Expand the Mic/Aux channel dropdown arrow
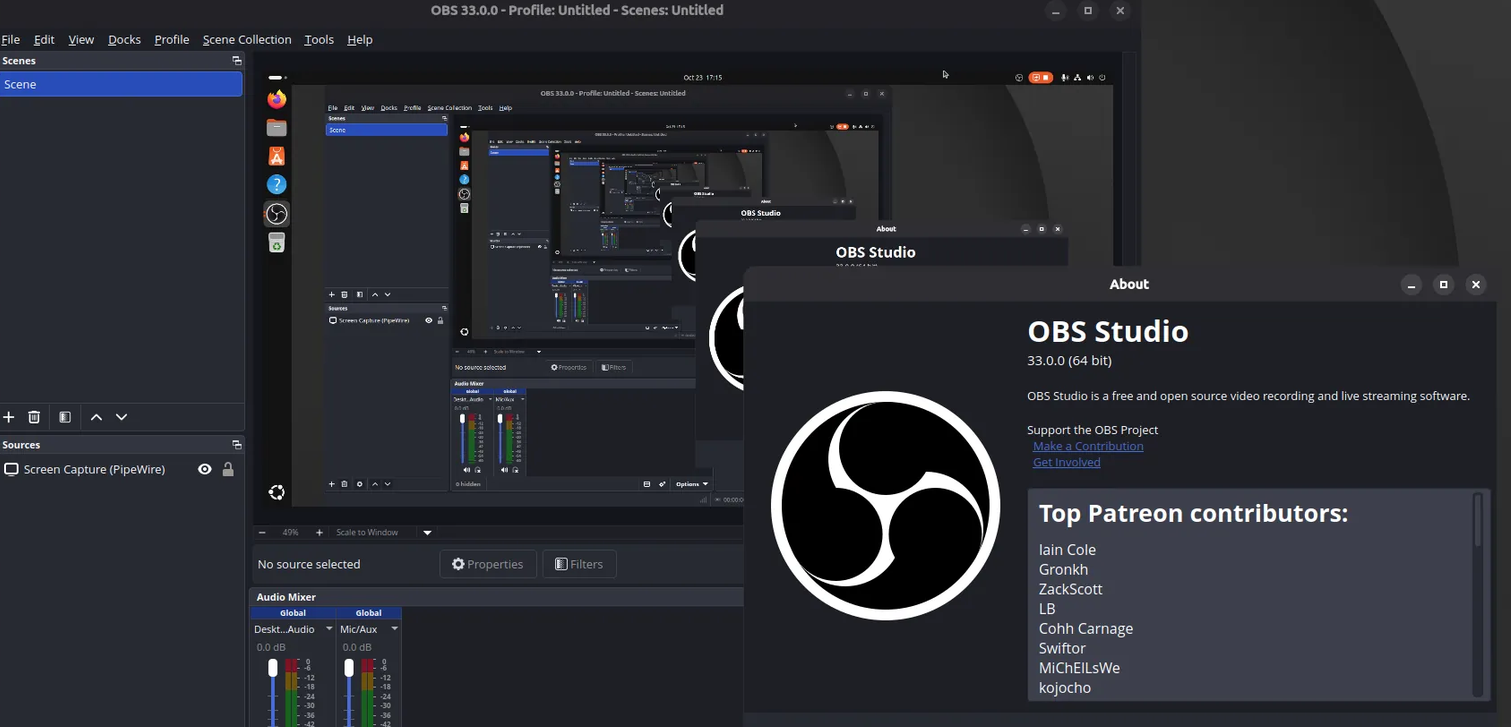Viewport: 1511px width, 727px height. (394, 629)
